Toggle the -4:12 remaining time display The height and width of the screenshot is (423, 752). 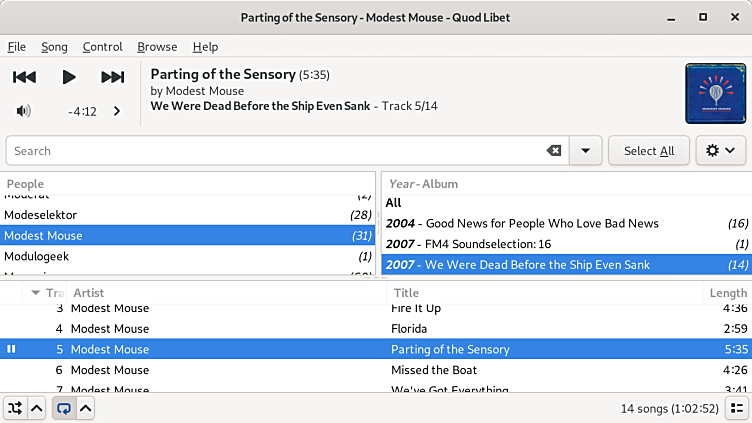coord(82,111)
